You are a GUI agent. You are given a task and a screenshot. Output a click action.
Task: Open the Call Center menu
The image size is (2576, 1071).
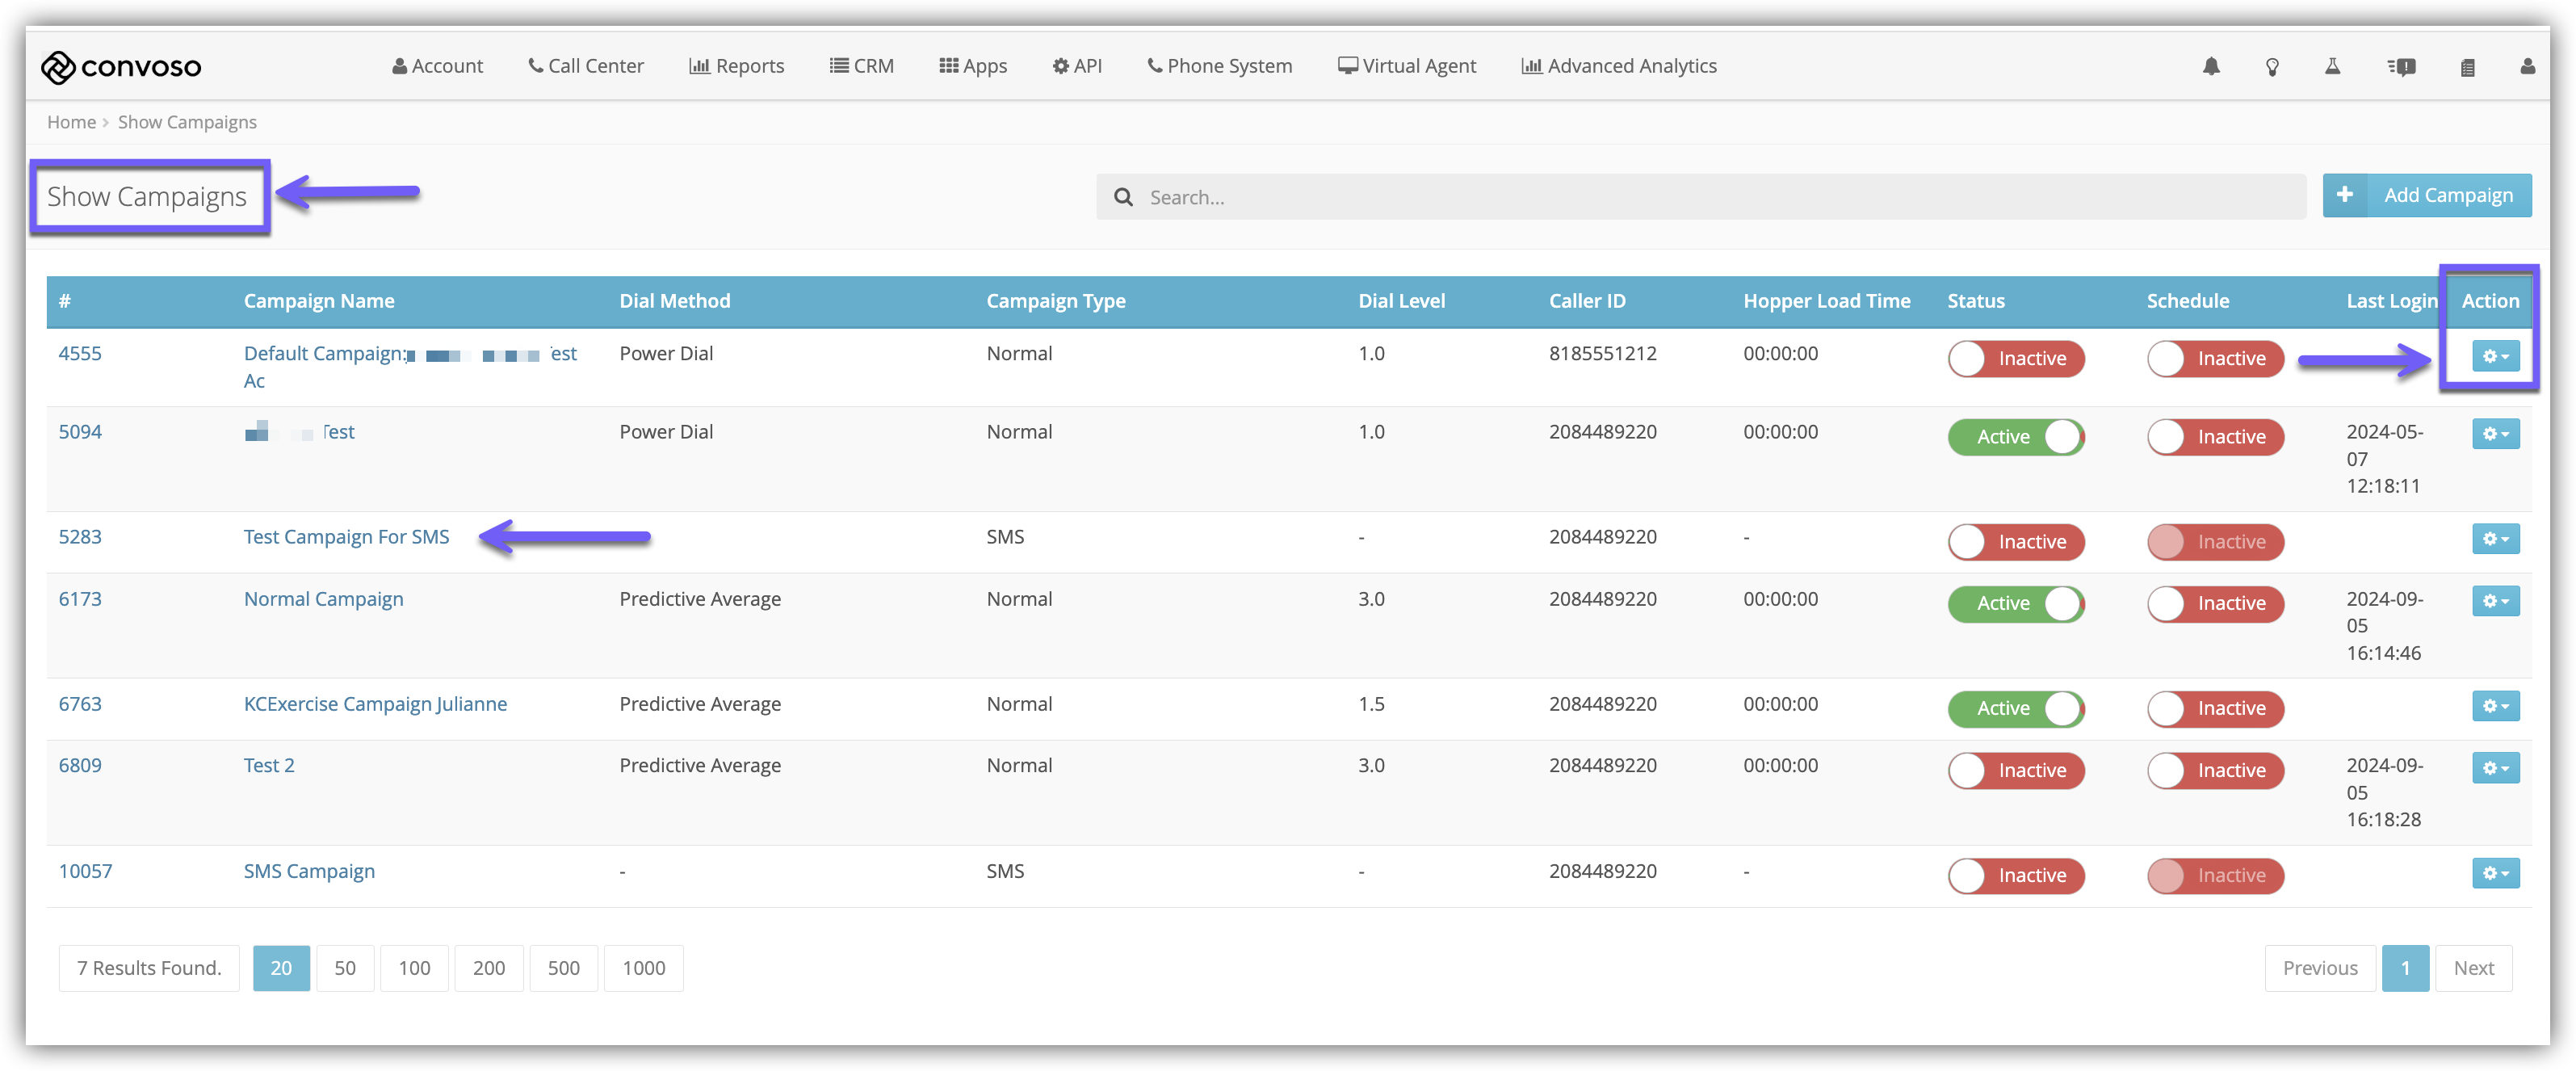point(586,66)
